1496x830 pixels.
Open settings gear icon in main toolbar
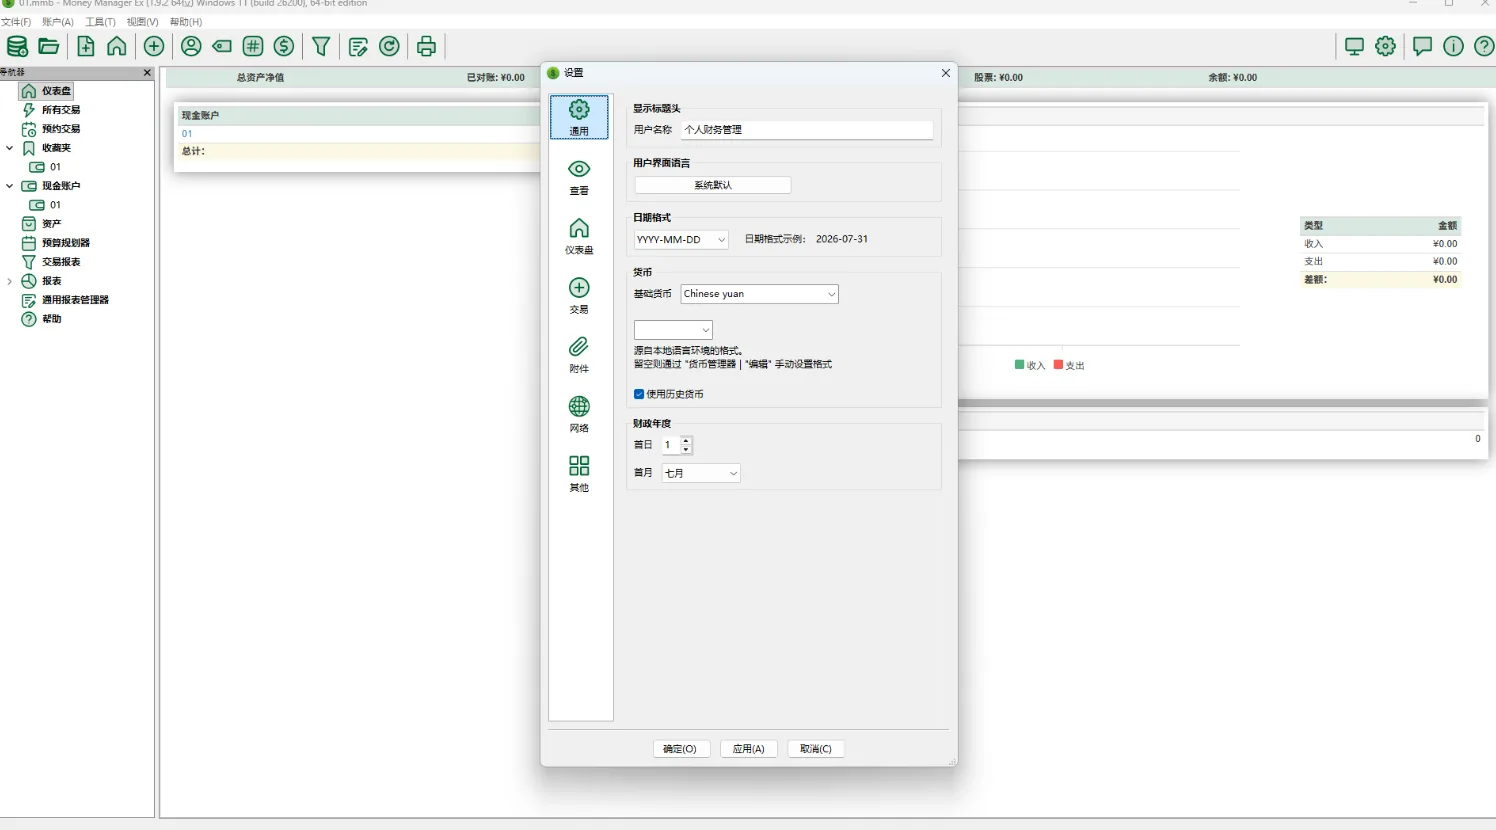coord(1386,46)
